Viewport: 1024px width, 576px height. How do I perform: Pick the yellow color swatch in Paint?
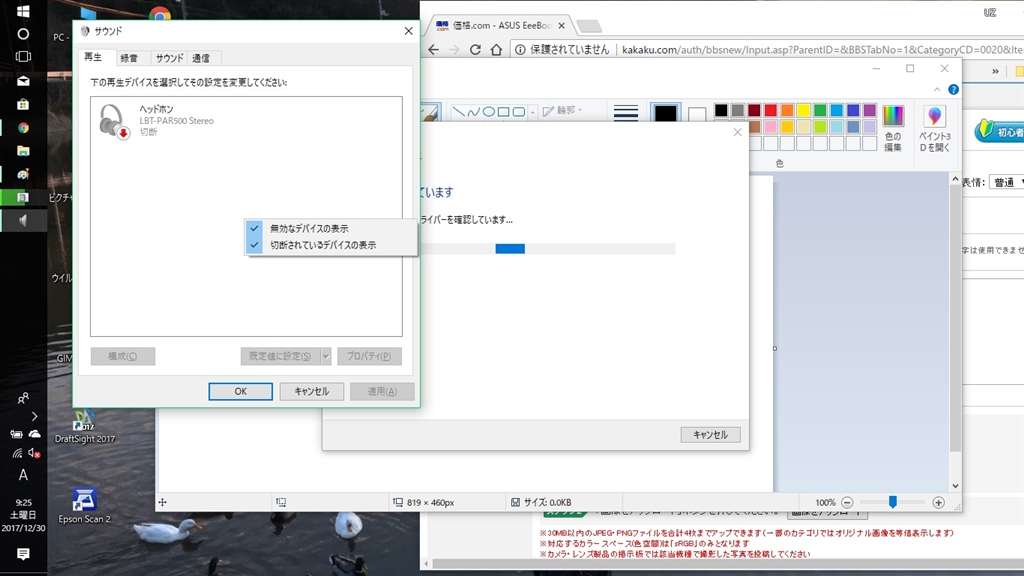coord(803,110)
